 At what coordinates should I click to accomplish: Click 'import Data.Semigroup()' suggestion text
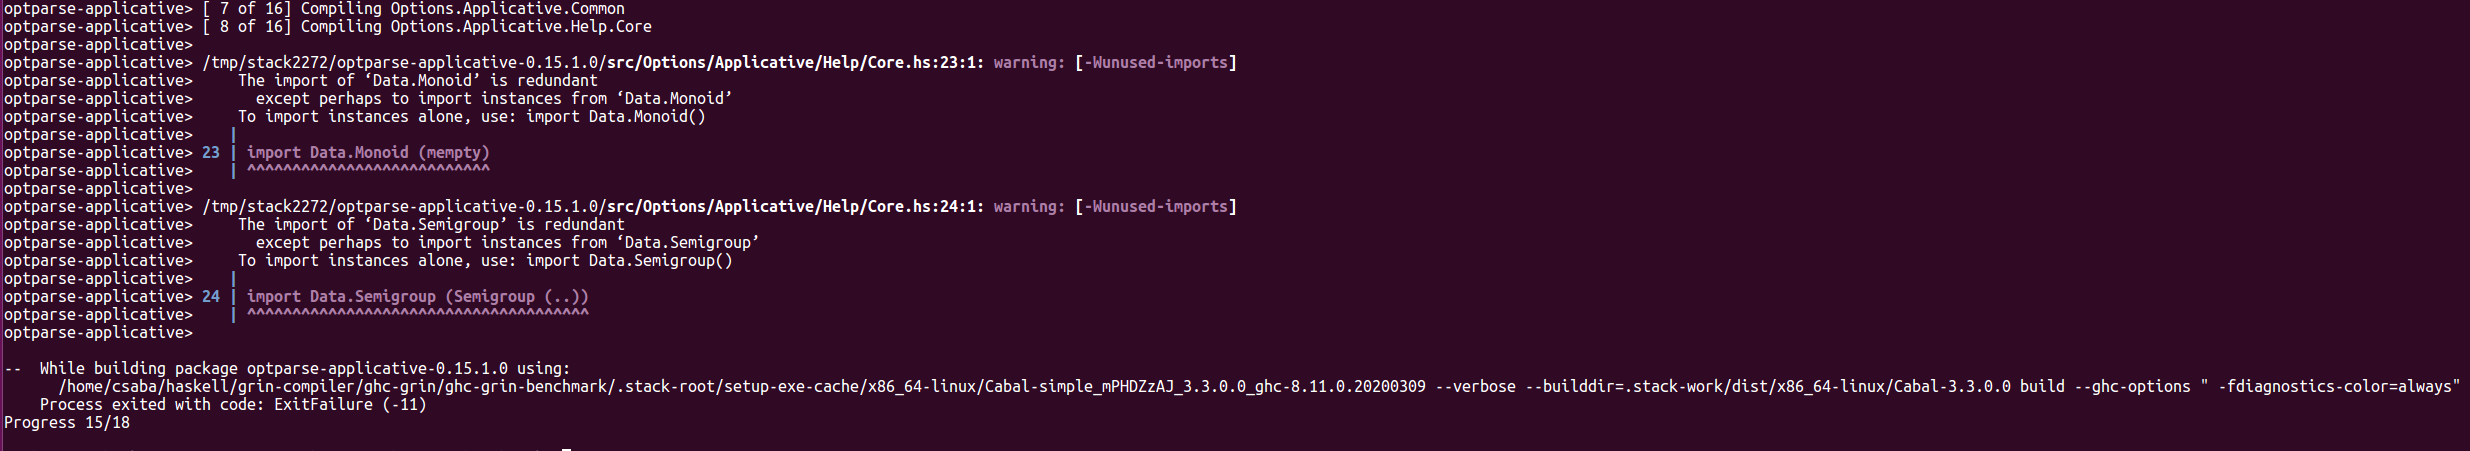(x=629, y=261)
